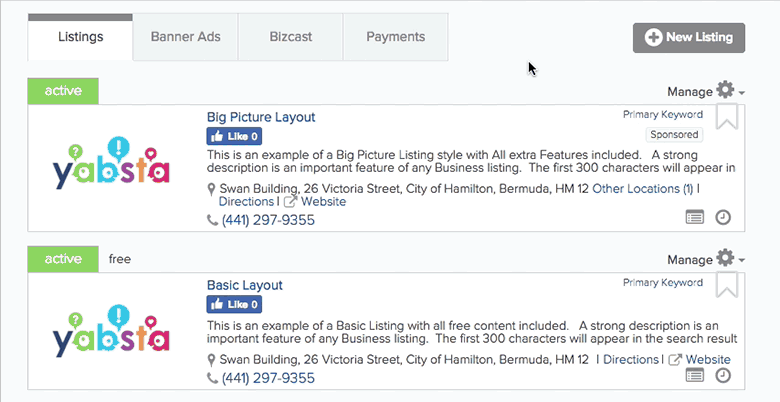Open the Bizcast tab
This screenshot has height=402, width=780.
pyautogui.click(x=291, y=37)
